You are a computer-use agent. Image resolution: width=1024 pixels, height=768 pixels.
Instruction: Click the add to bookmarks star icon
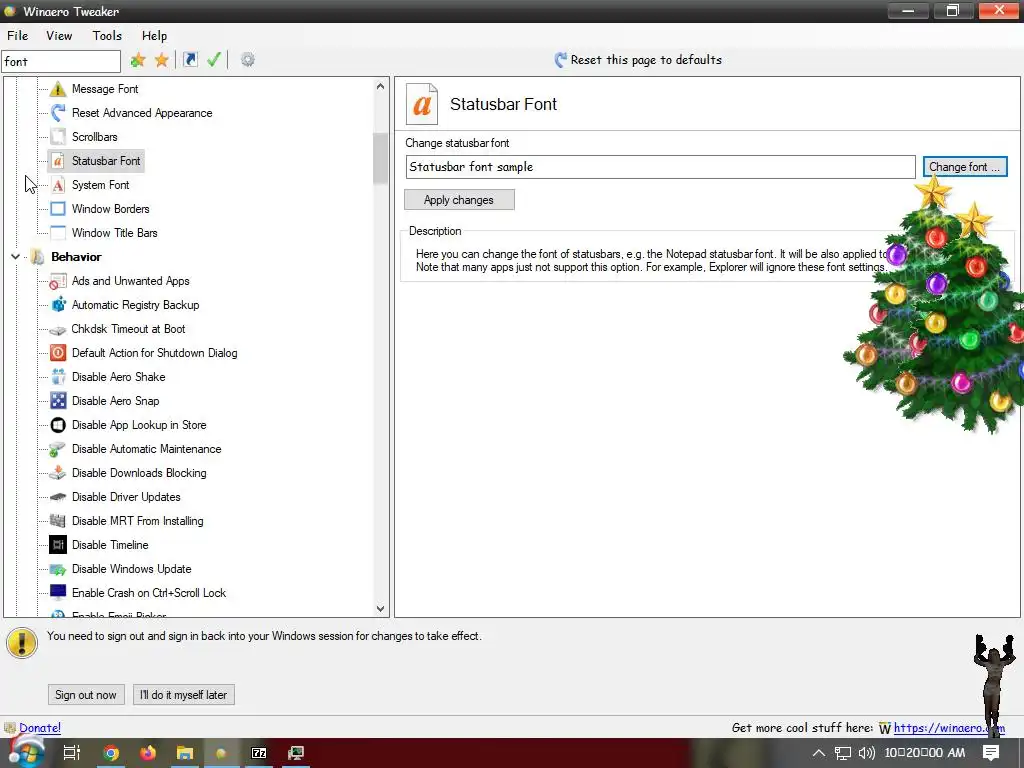[x=138, y=60]
